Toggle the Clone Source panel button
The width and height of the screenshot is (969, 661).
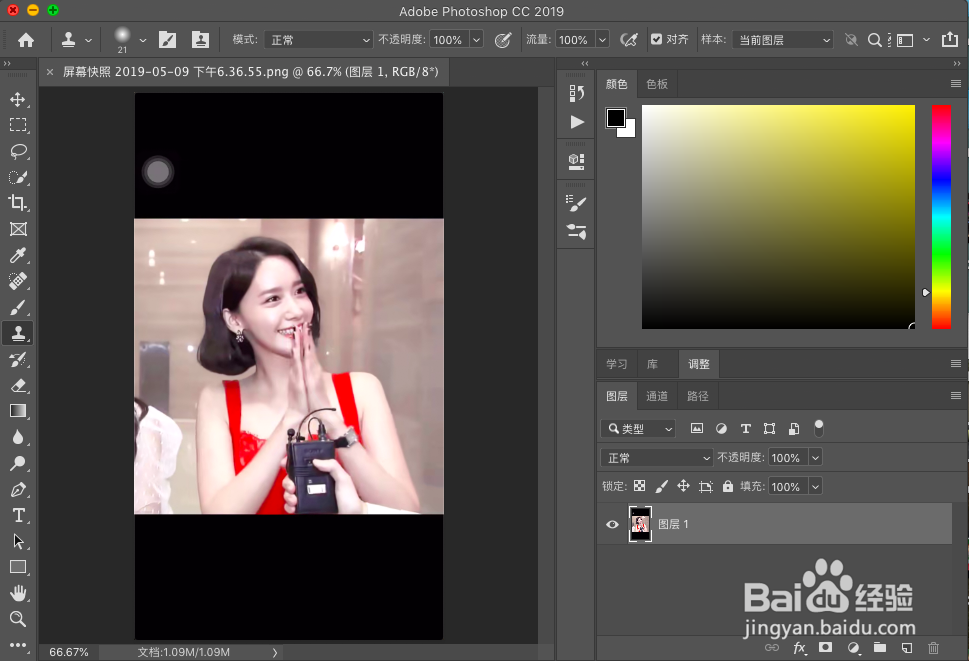pyautogui.click(x=200, y=40)
